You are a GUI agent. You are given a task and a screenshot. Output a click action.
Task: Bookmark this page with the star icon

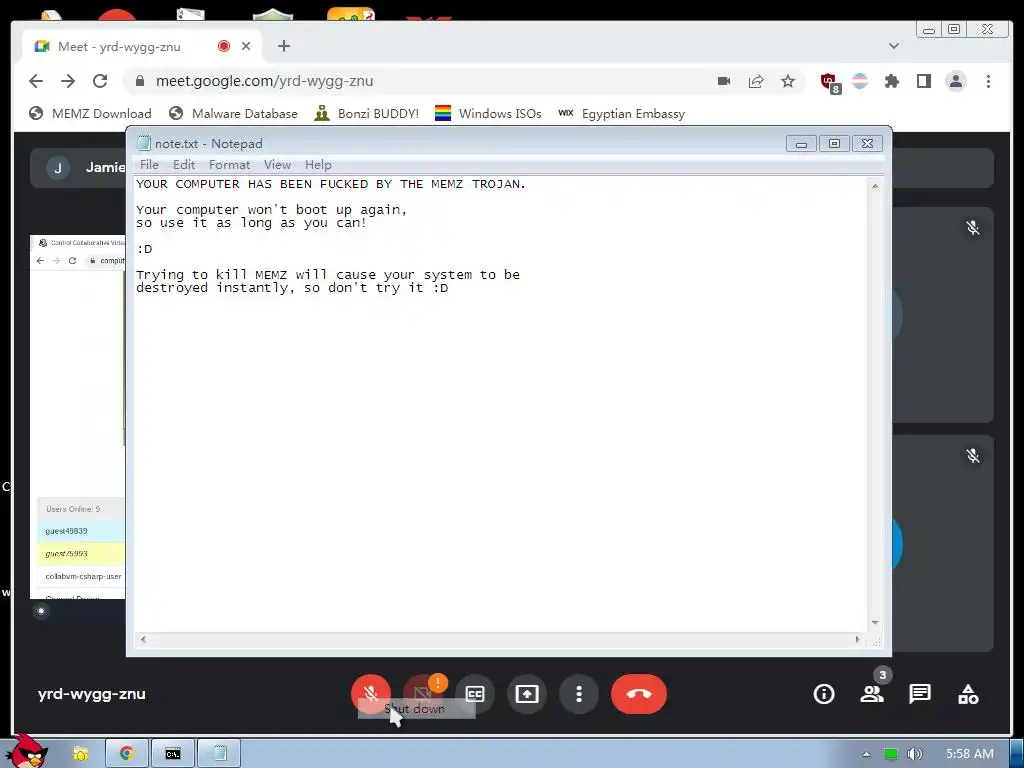[x=788, y=81]
